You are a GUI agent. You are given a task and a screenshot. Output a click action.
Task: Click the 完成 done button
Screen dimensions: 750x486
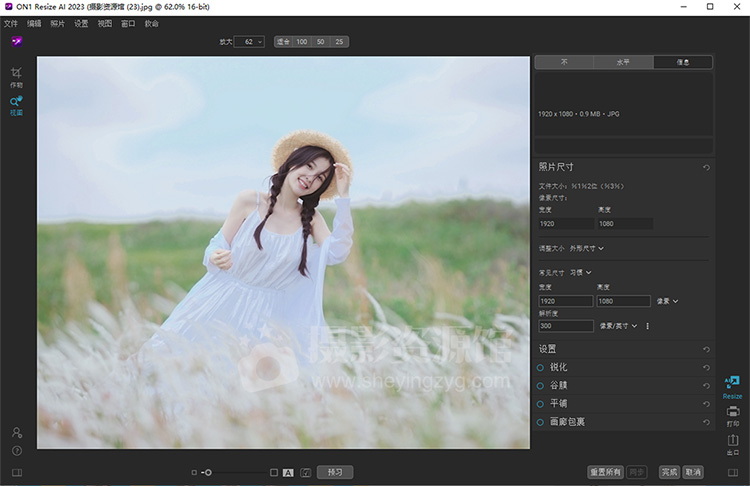(x=668, y=472)
